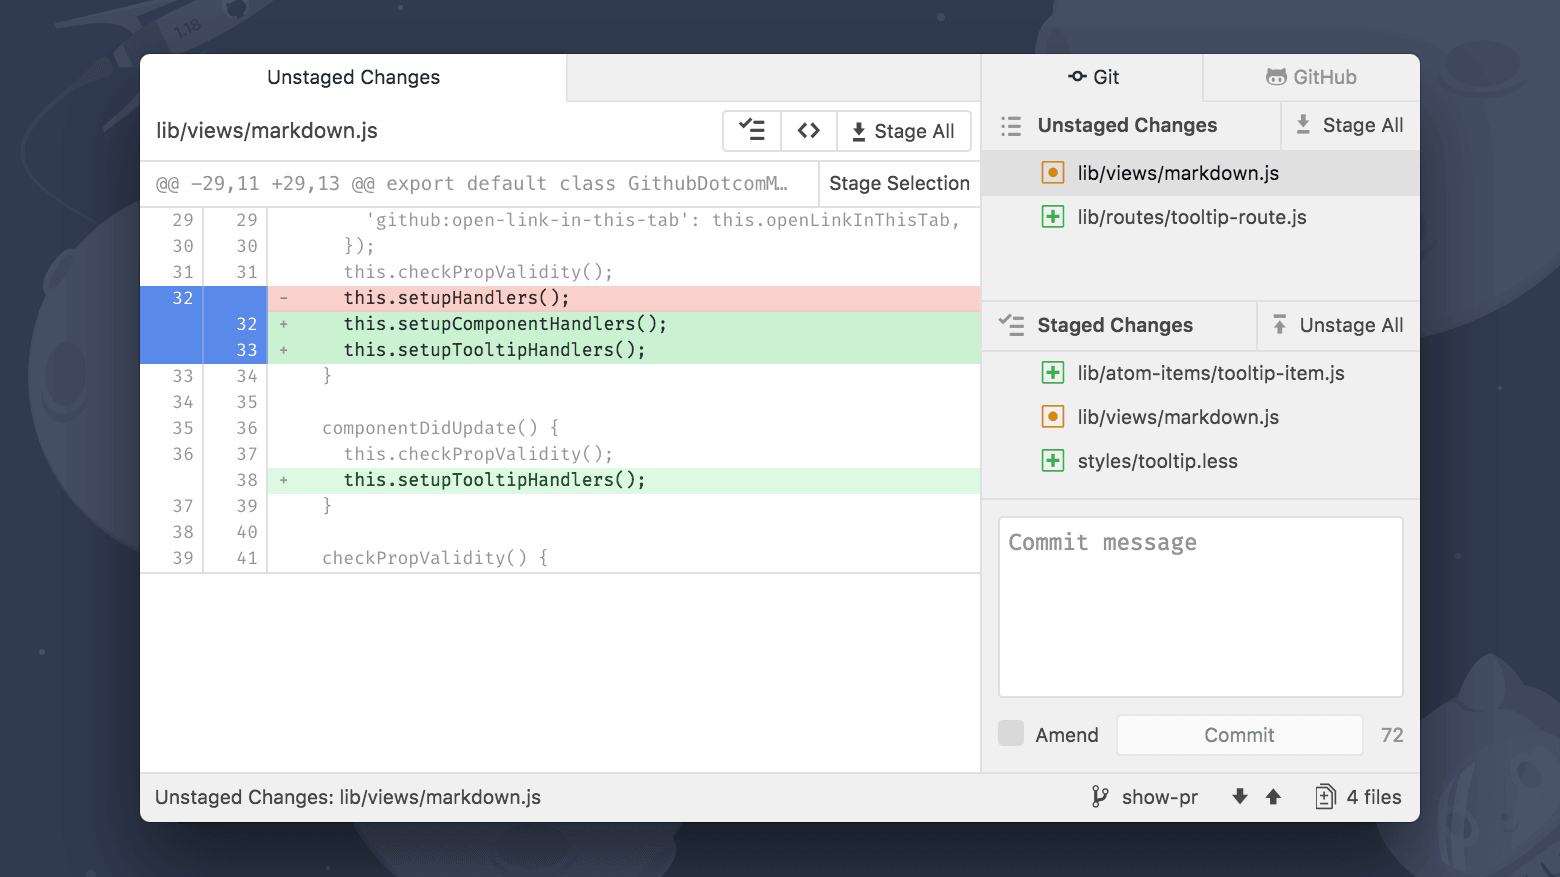Image resolution: width=1560 pixels, height=877 pixels.
Task: Click inside the Commit message field
Action: point(1200,606)
